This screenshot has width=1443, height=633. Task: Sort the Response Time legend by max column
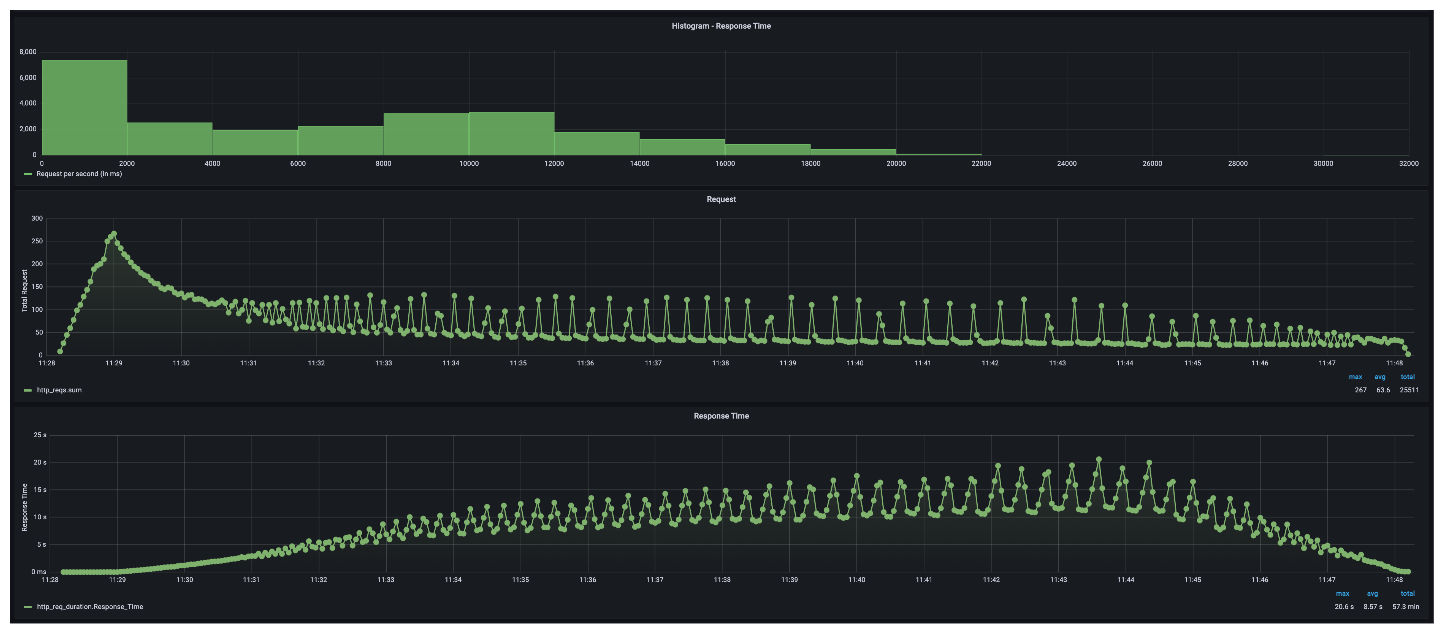pos(1342,593)
